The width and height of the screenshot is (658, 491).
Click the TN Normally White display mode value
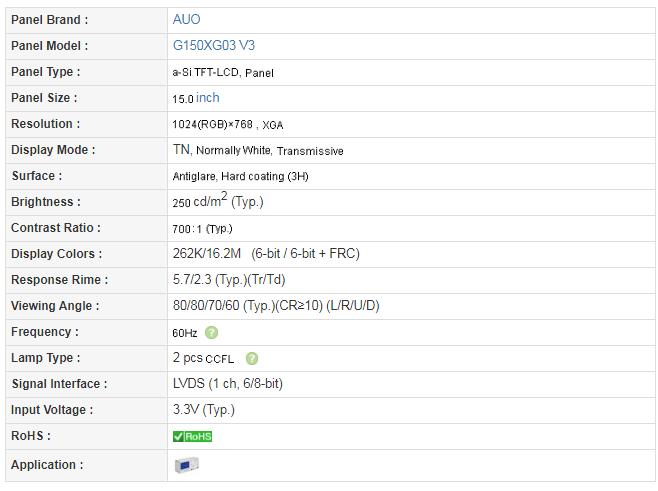(257, 150)
